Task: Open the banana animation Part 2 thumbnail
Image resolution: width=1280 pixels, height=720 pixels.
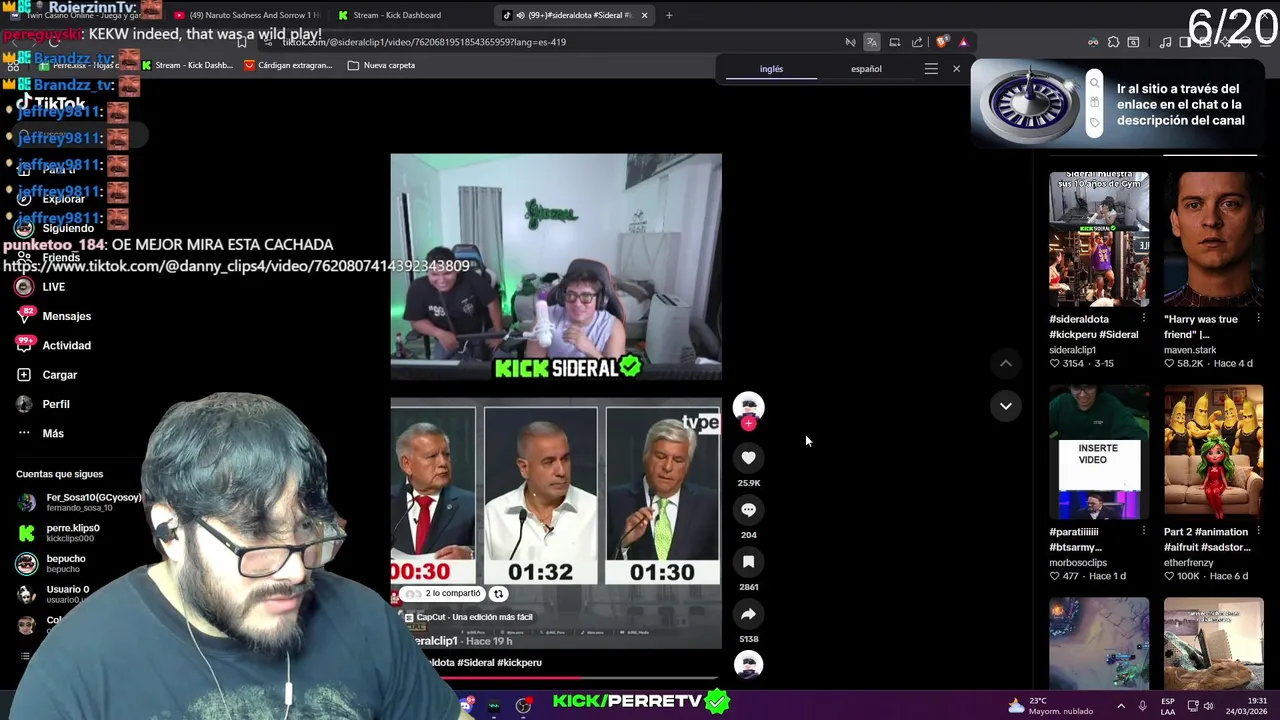Action: click(1213, 452)
